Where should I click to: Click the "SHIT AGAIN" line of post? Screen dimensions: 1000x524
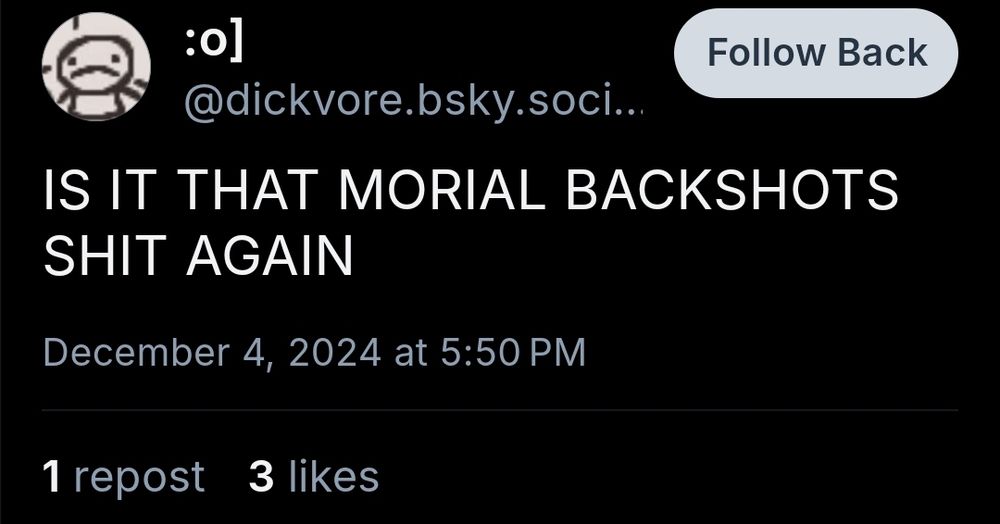point(198,255)
